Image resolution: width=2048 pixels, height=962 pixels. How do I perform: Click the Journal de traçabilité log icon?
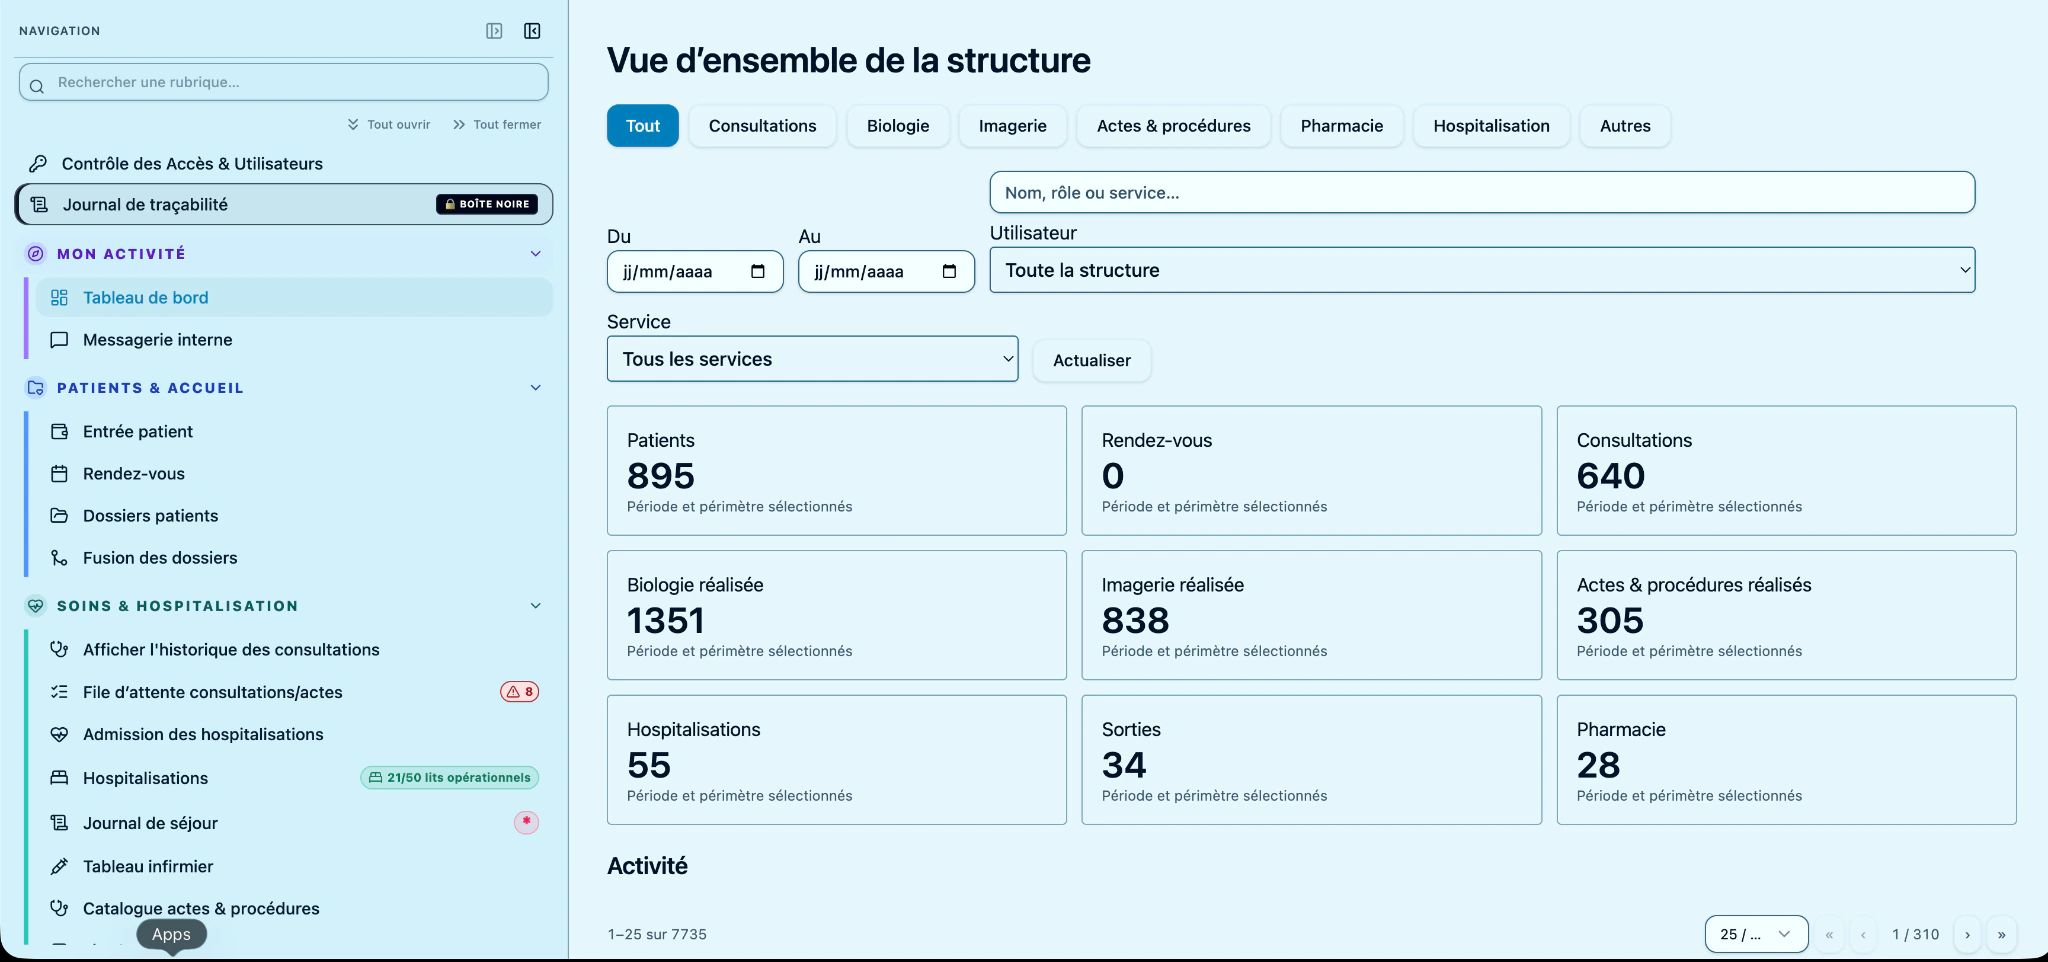tap(39, 204)
